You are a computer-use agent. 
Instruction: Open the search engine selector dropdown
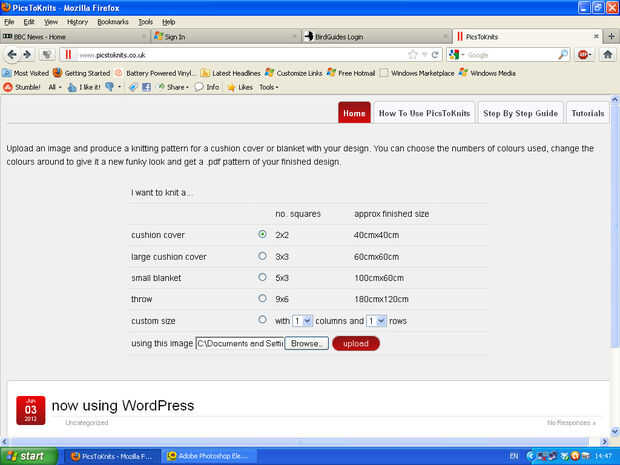457,55
